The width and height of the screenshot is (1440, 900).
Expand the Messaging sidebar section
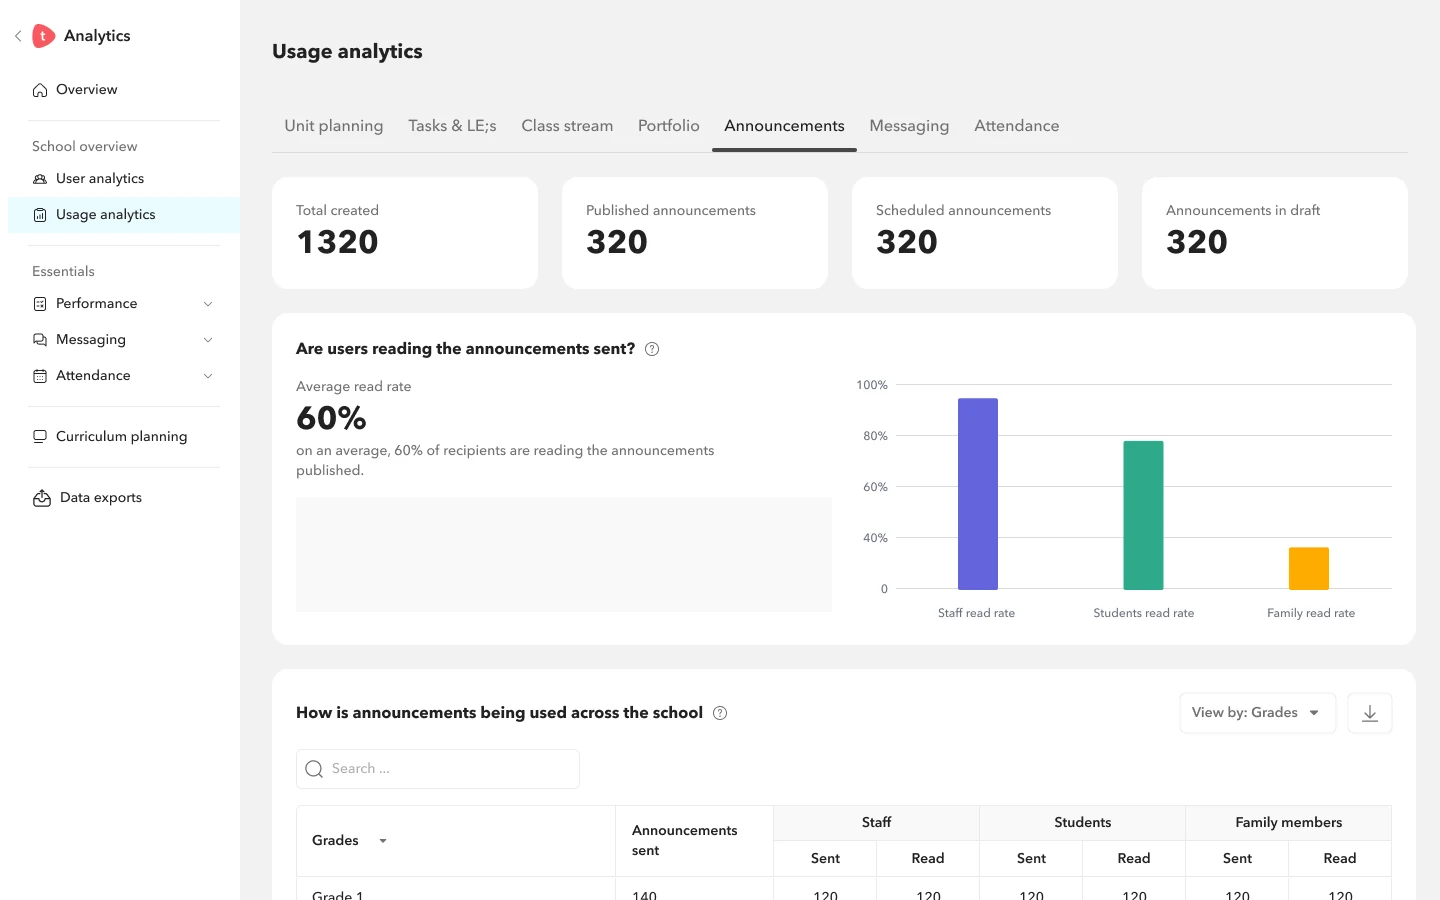point(208,340)
